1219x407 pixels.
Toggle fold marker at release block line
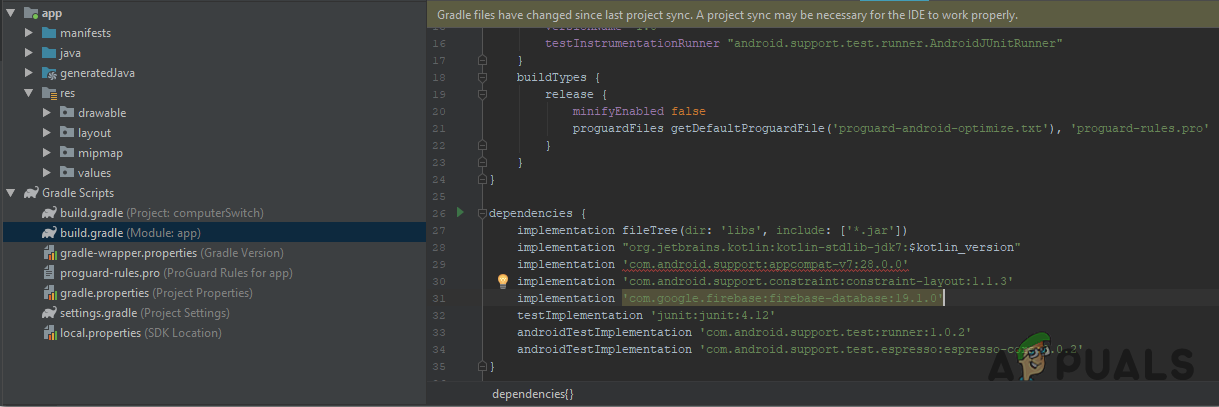point(481,94)
